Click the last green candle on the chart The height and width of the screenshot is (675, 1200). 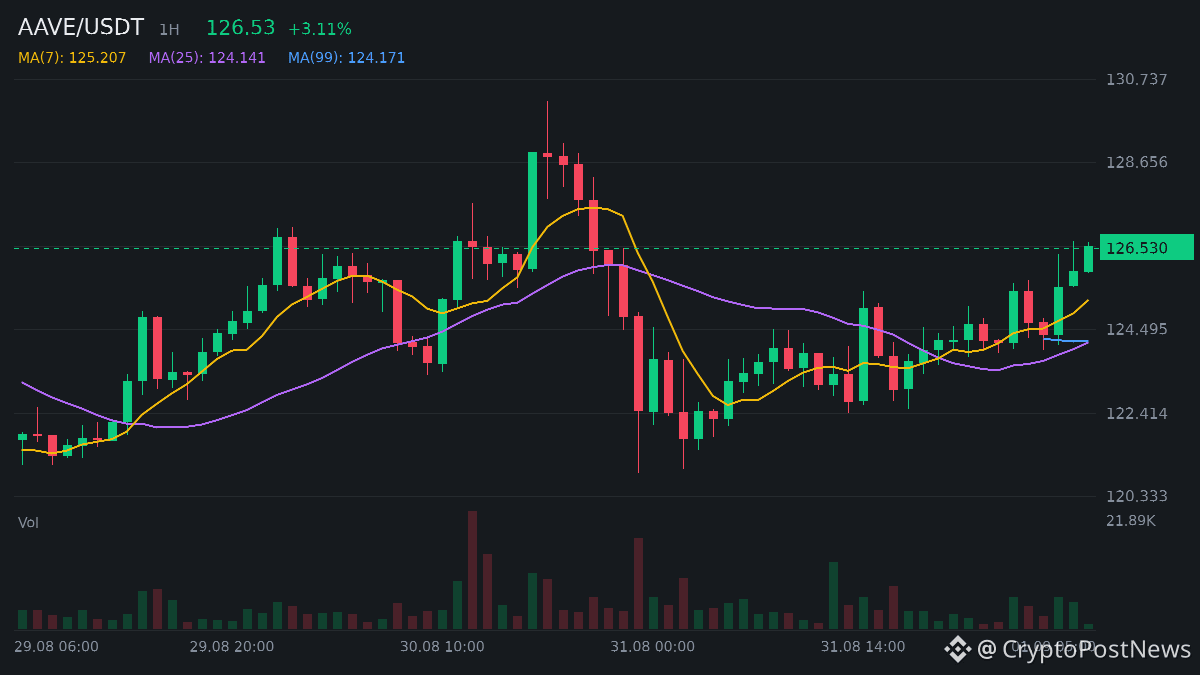[1088, 259]
